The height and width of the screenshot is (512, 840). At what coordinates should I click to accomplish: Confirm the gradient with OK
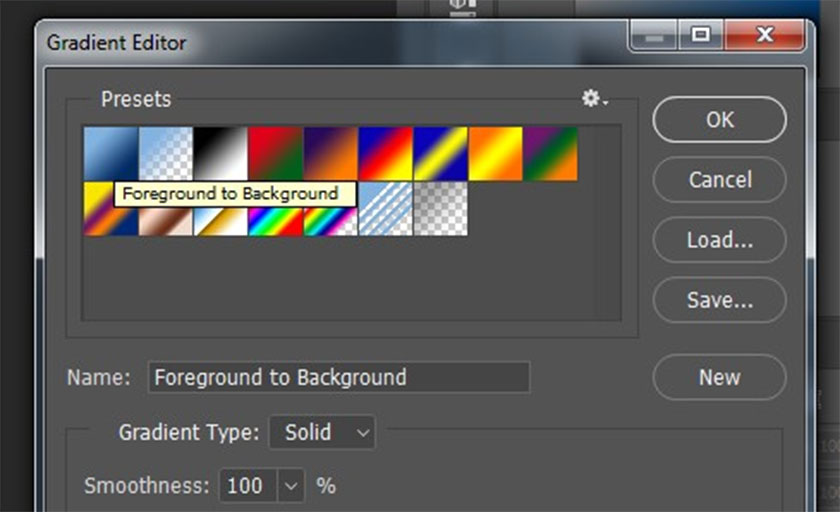pos(719,119)
